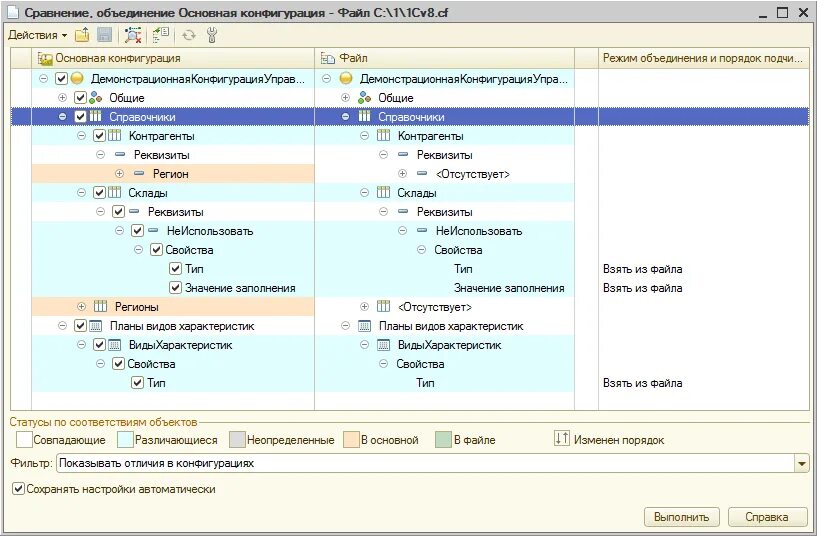The image size is (817, 536).
Task: Click Взять из файла for Значение заполнения row
Action: [x=642, y=288]
